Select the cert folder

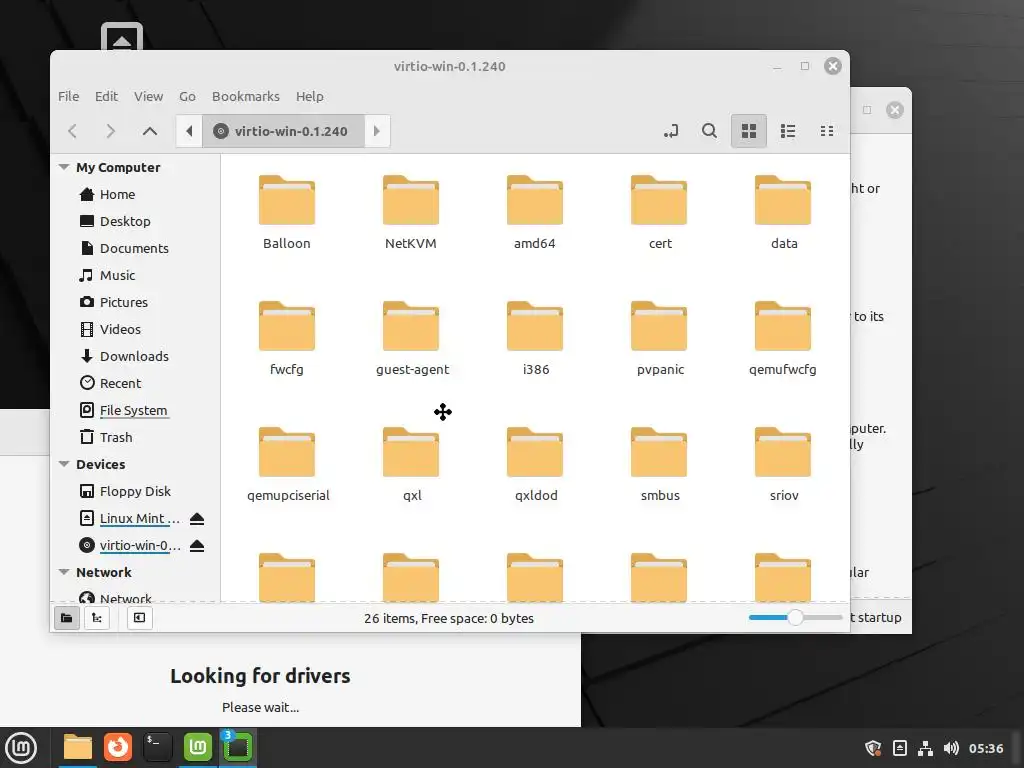(659, 212)
